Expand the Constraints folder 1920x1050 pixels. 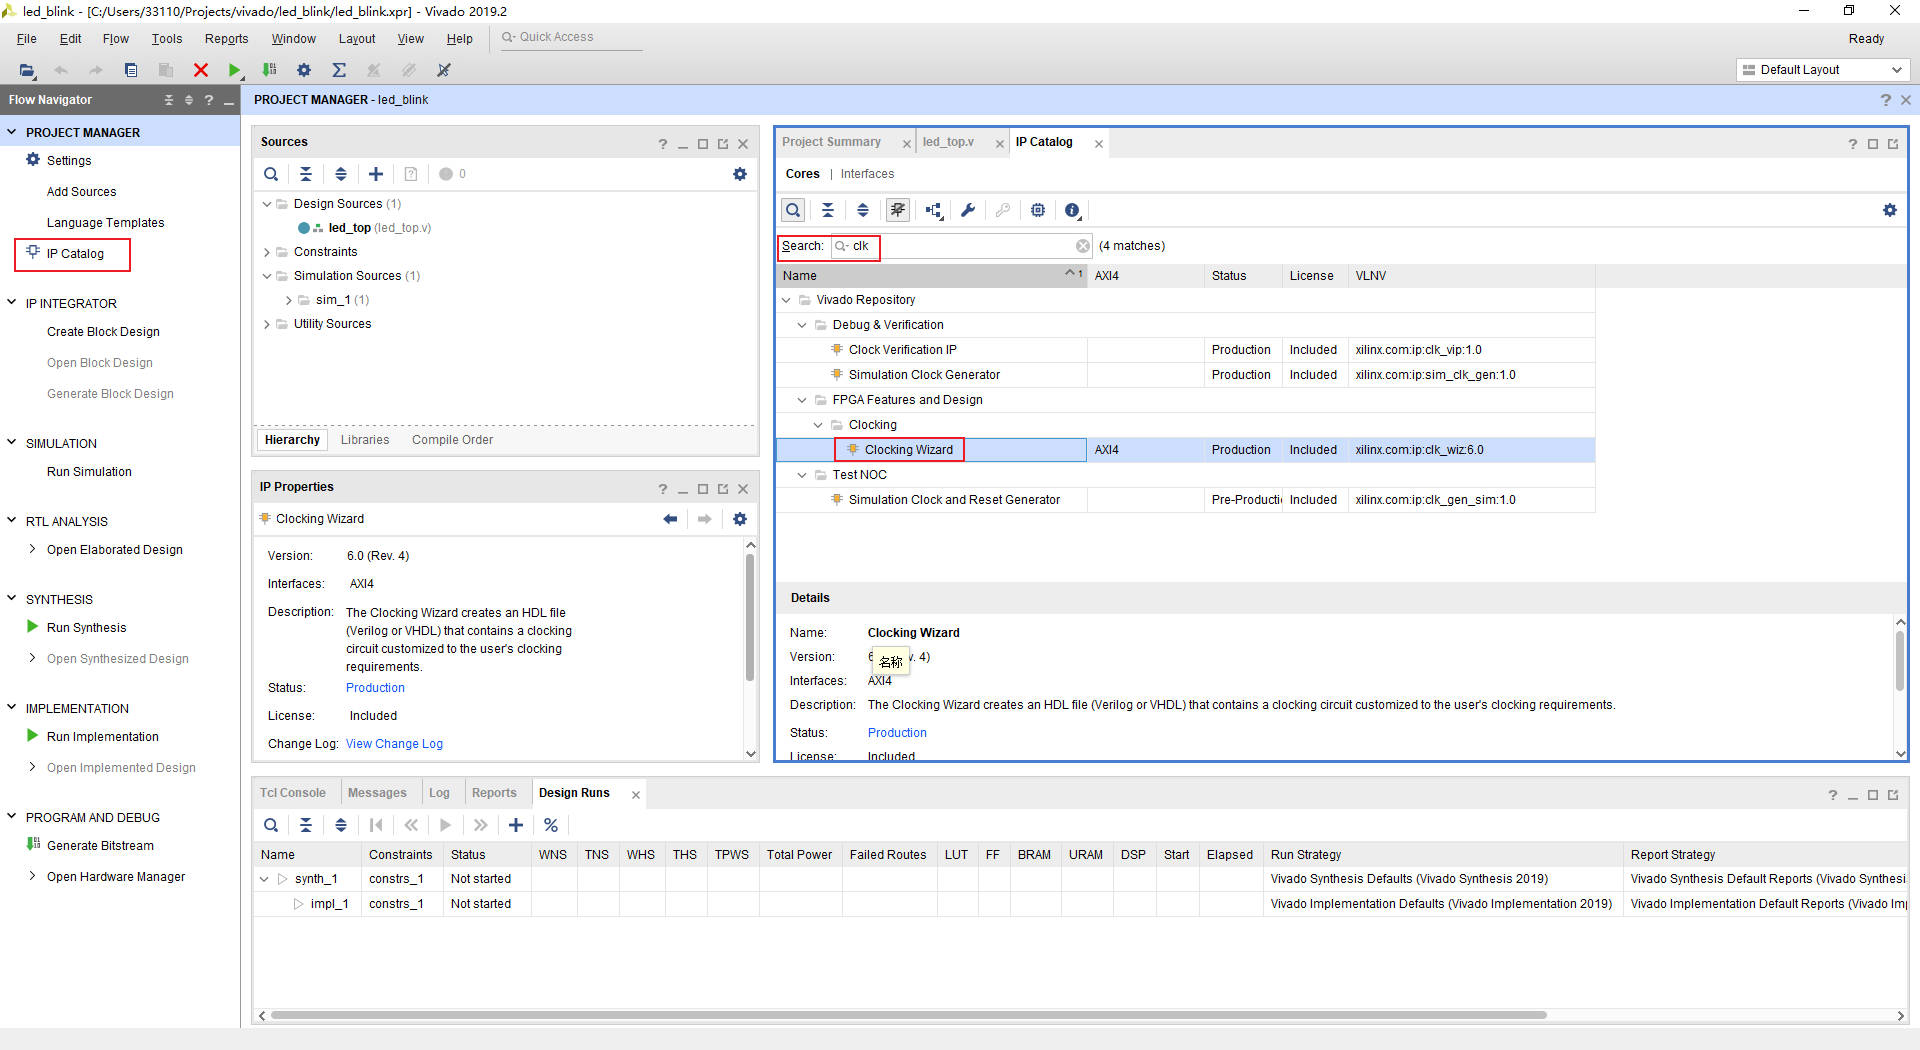[267, 252]
